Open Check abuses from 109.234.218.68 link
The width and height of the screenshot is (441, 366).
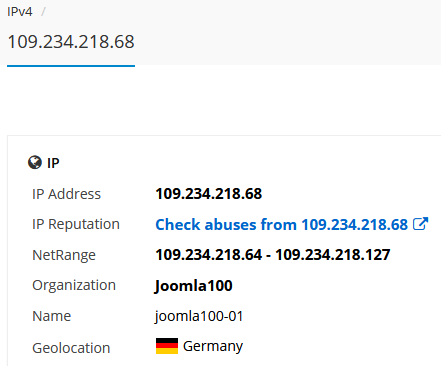pos(281,224)
